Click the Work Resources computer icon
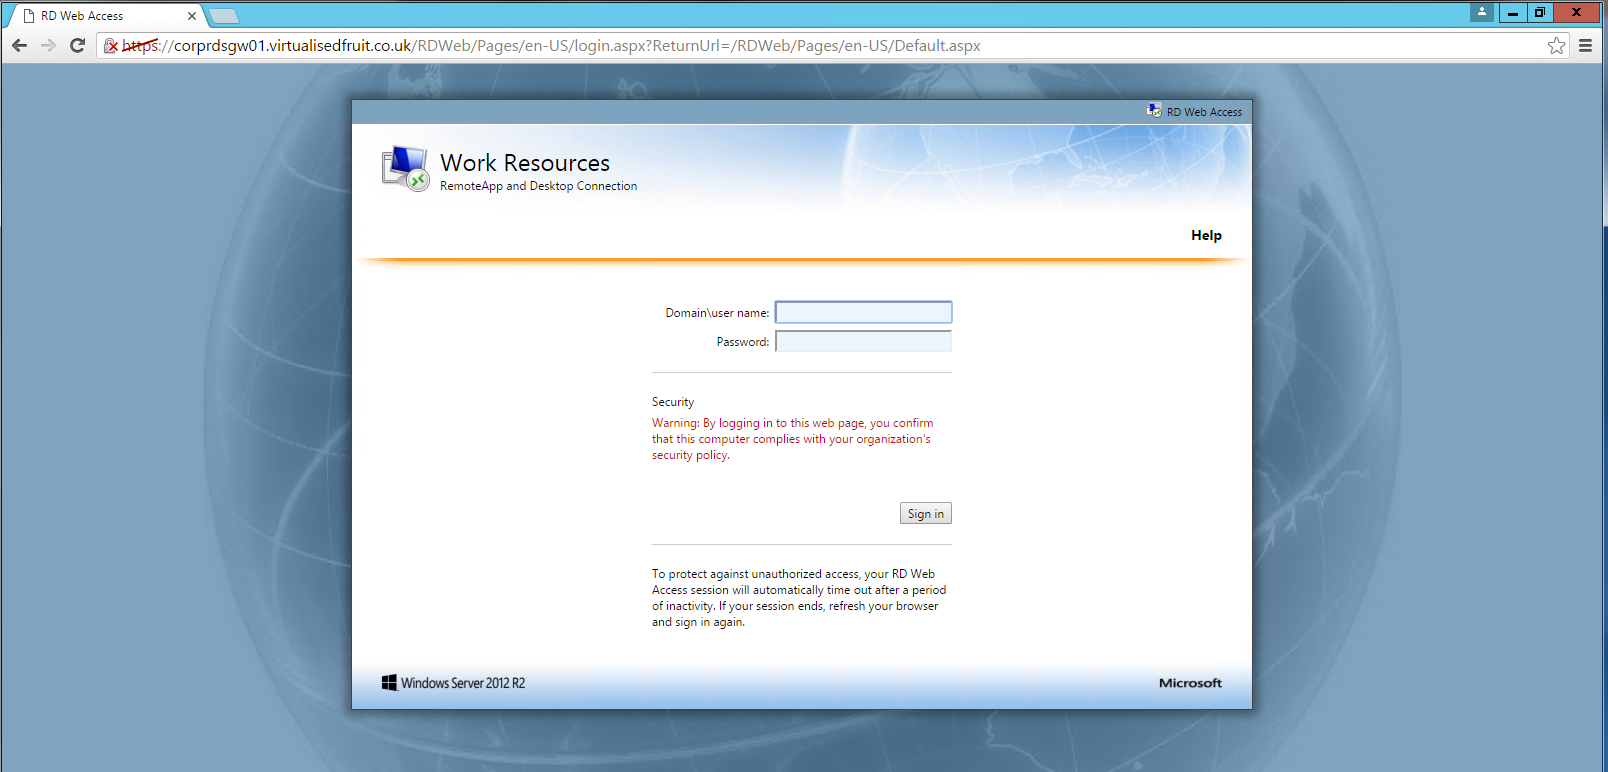Viewport: 1608px width, 772px height. (x=405, y=169)
